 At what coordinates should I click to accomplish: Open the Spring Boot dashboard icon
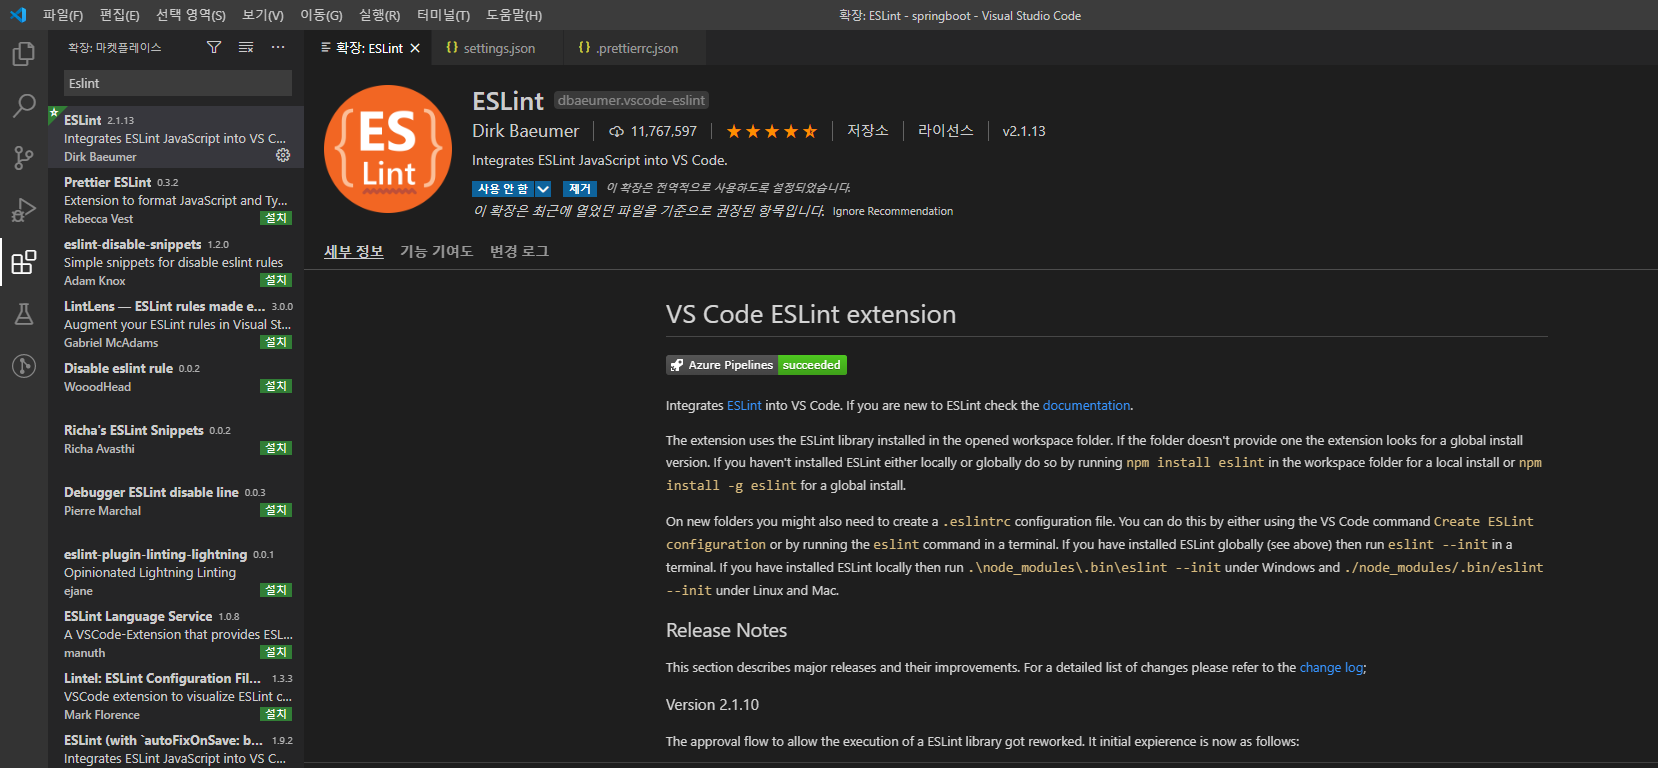[x=24, y=366]
